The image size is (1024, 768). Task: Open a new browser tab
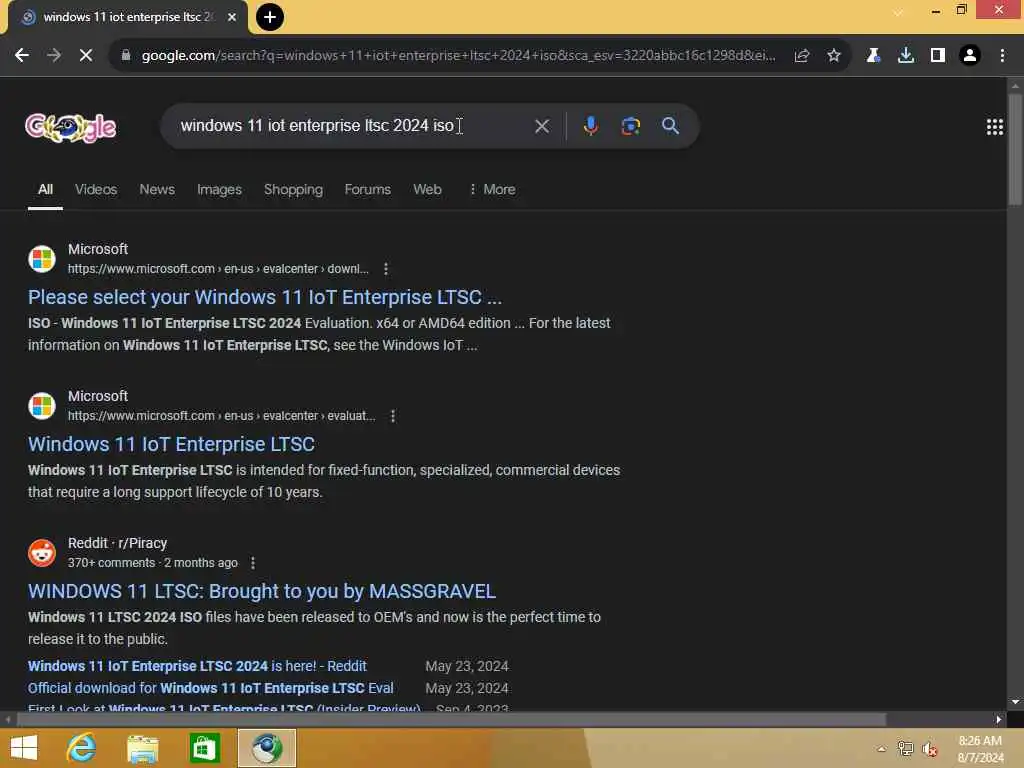pos(270,17)
